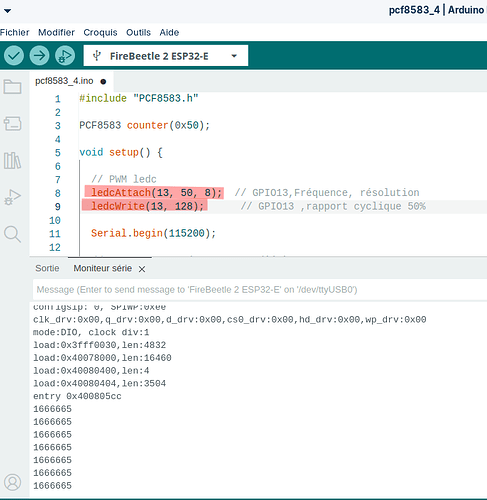Open the Modifier menu
Image resolution: width=487 pixels, height=500 pixels.
click(x=56, y=32)
